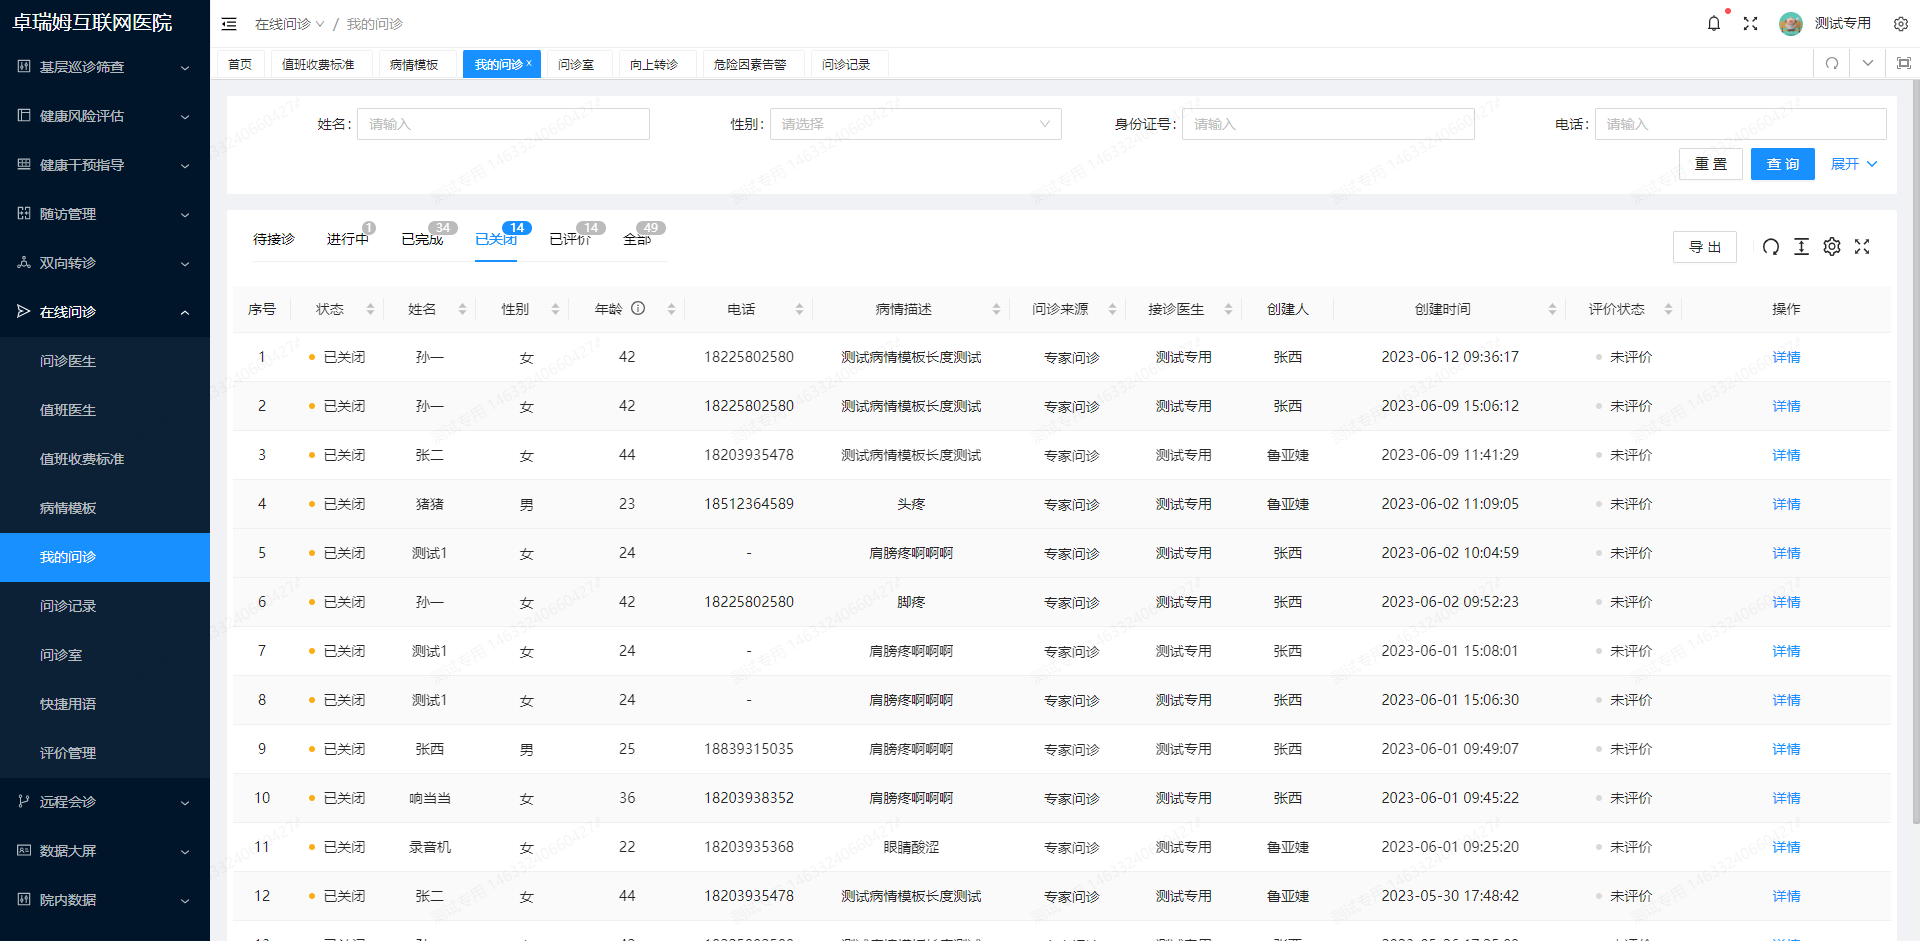This screenshot has height=941, width=1920.
Task: Close the 我的问诊 tab
Action: 529,63
